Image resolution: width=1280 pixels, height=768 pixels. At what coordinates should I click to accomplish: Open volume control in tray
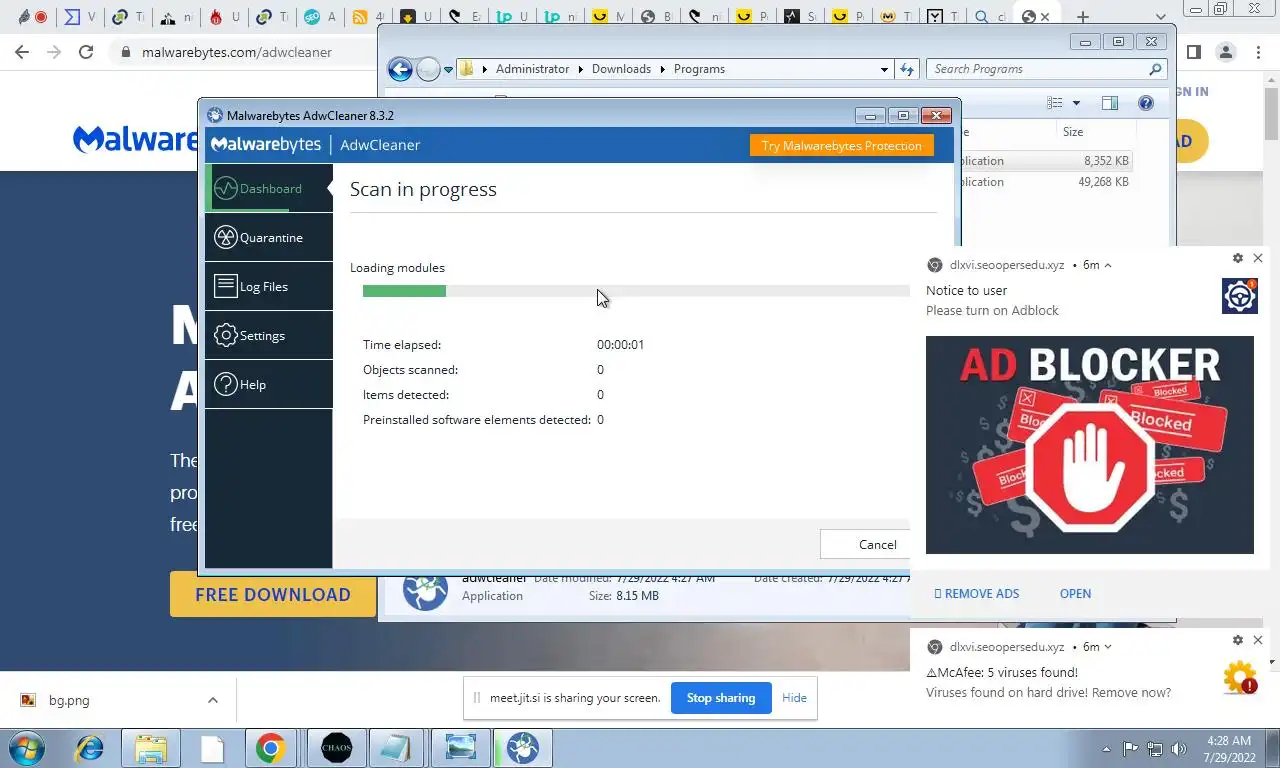coord(1179,748)
